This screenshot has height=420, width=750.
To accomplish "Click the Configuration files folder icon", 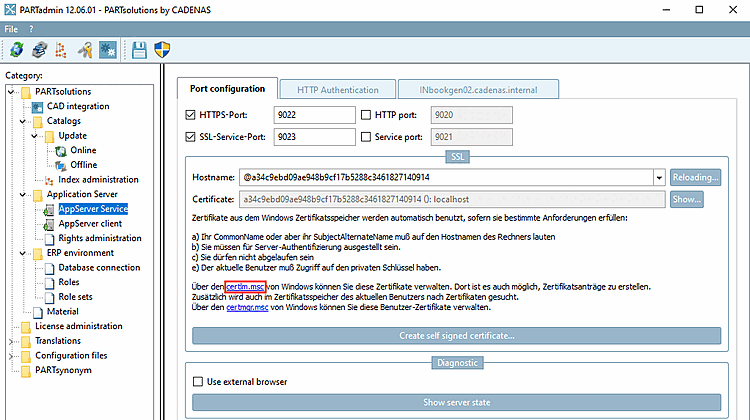I will pos(26,356).
